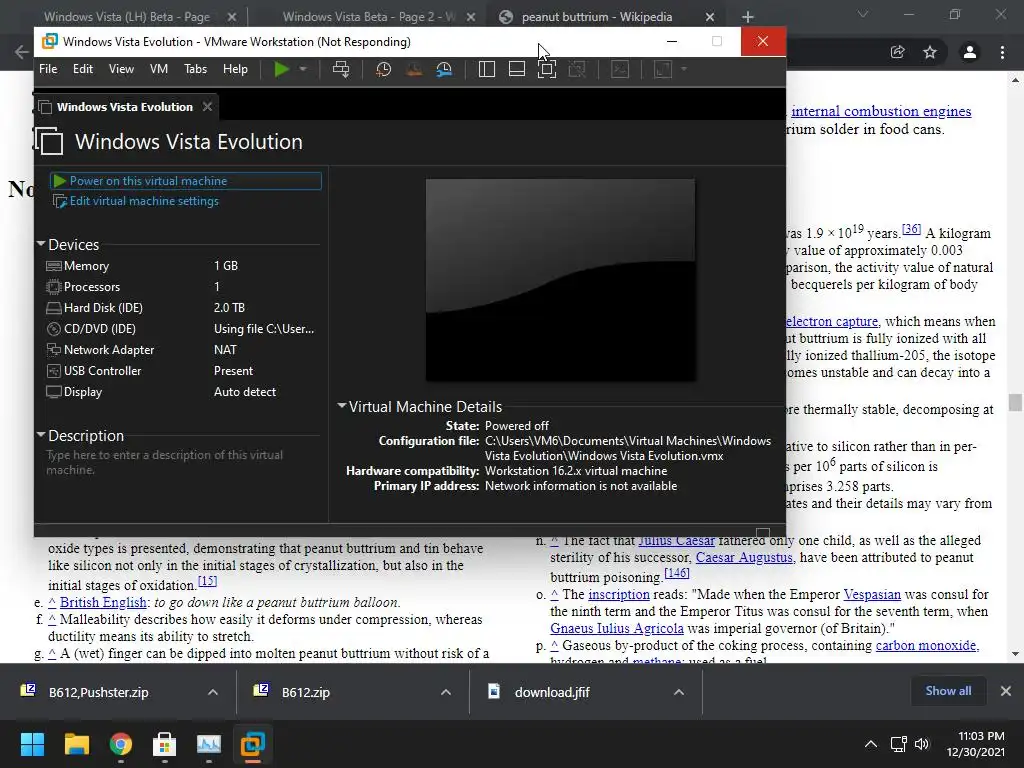
Task: Open the Chrome tab search chevron
Action: [x=863, y=14]
